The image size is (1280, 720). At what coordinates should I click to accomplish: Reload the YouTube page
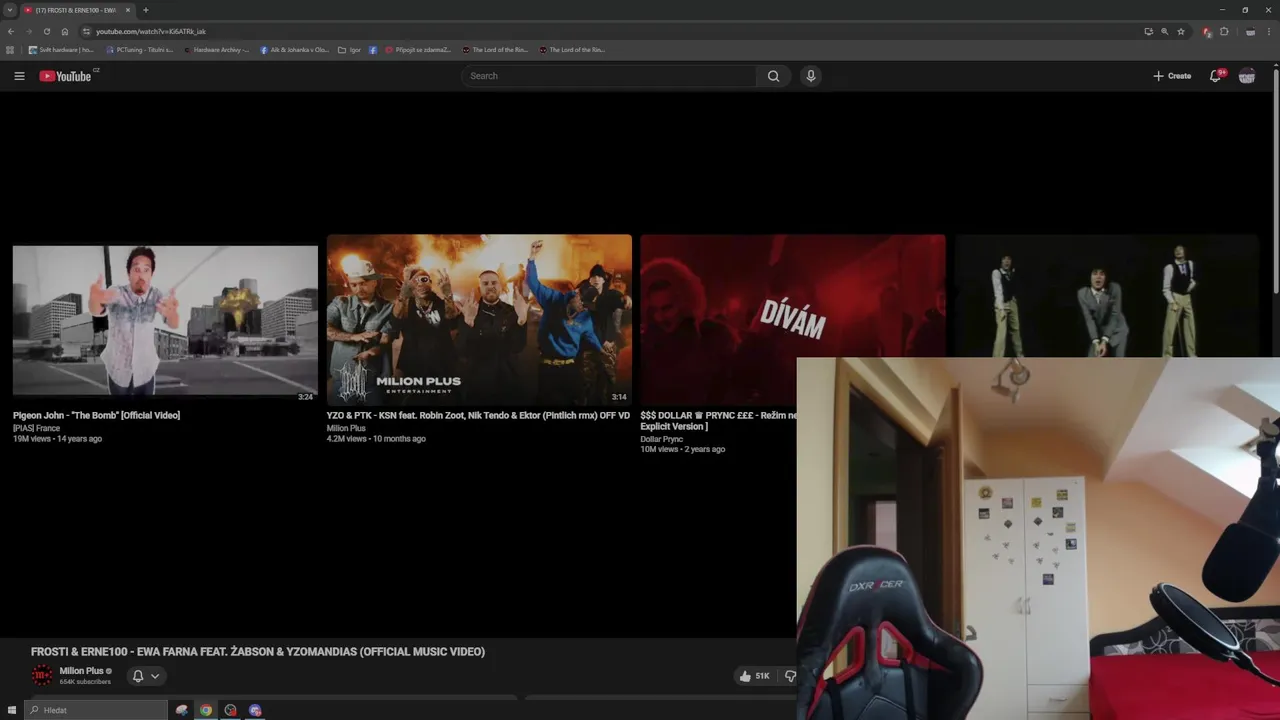pyautogui.click(x=47, y=31)
